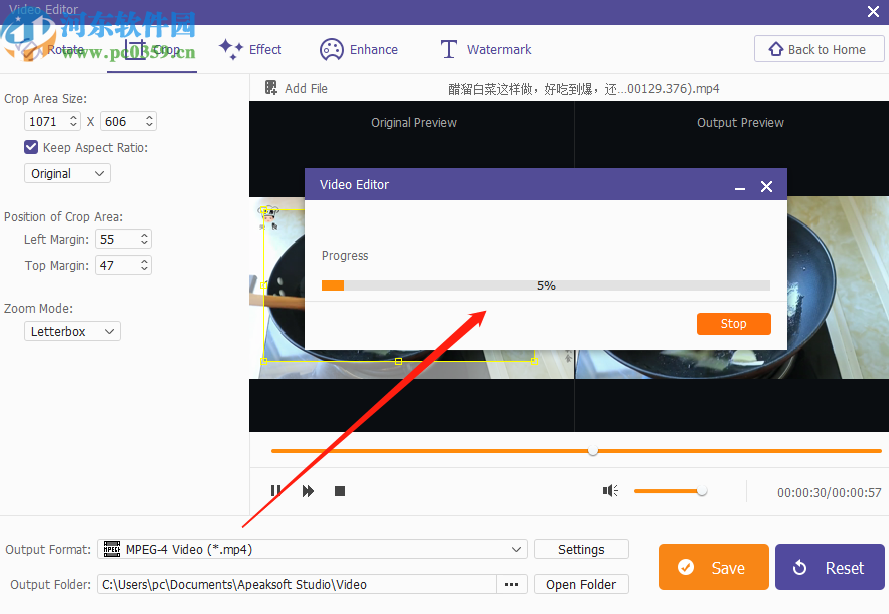Open the Original aspect ratio dropdown
Image resolution: width=889 pixels, height=614 pixels.
[67, 173]
